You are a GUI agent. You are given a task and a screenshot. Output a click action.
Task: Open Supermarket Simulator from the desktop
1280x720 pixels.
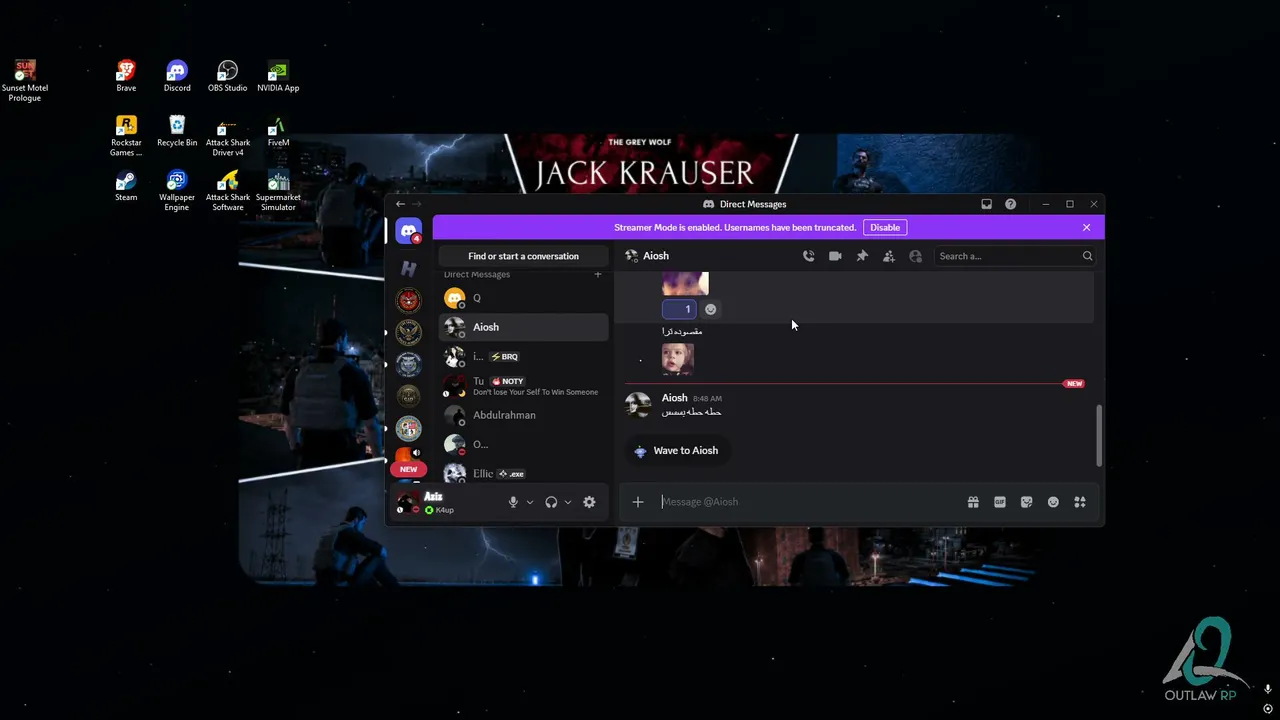pyautogui.click(x=278, y=191)
